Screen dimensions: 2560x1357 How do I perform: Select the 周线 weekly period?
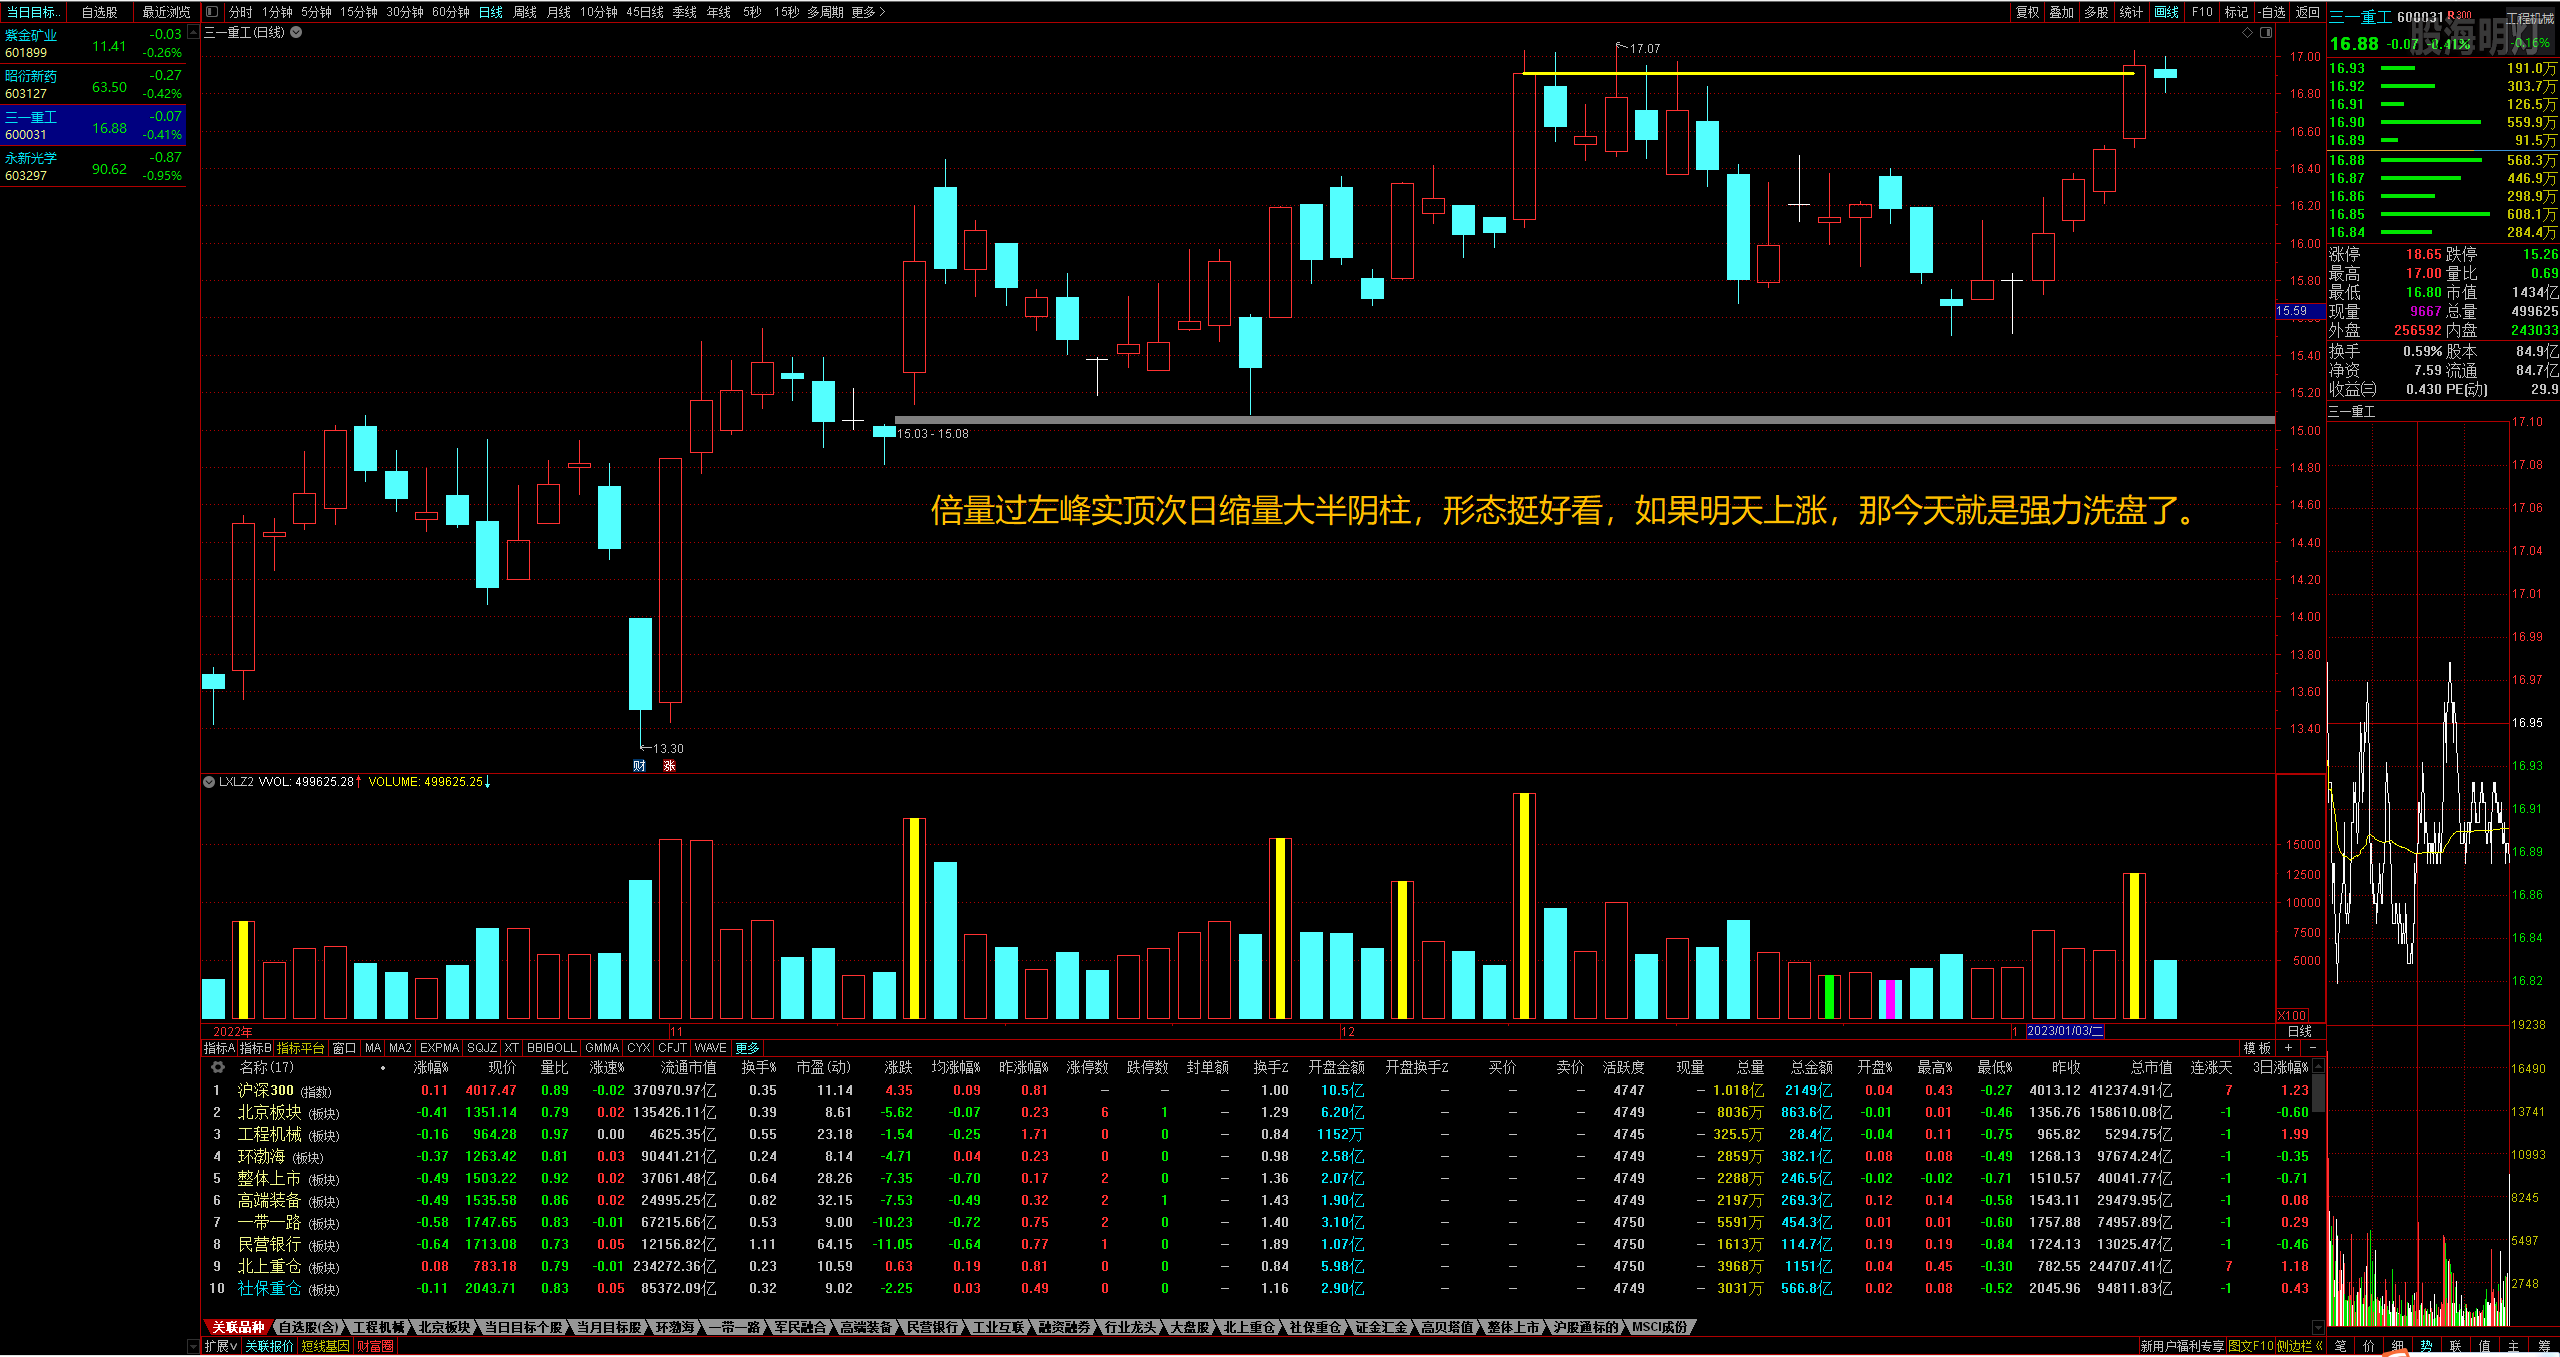(524, 12)
